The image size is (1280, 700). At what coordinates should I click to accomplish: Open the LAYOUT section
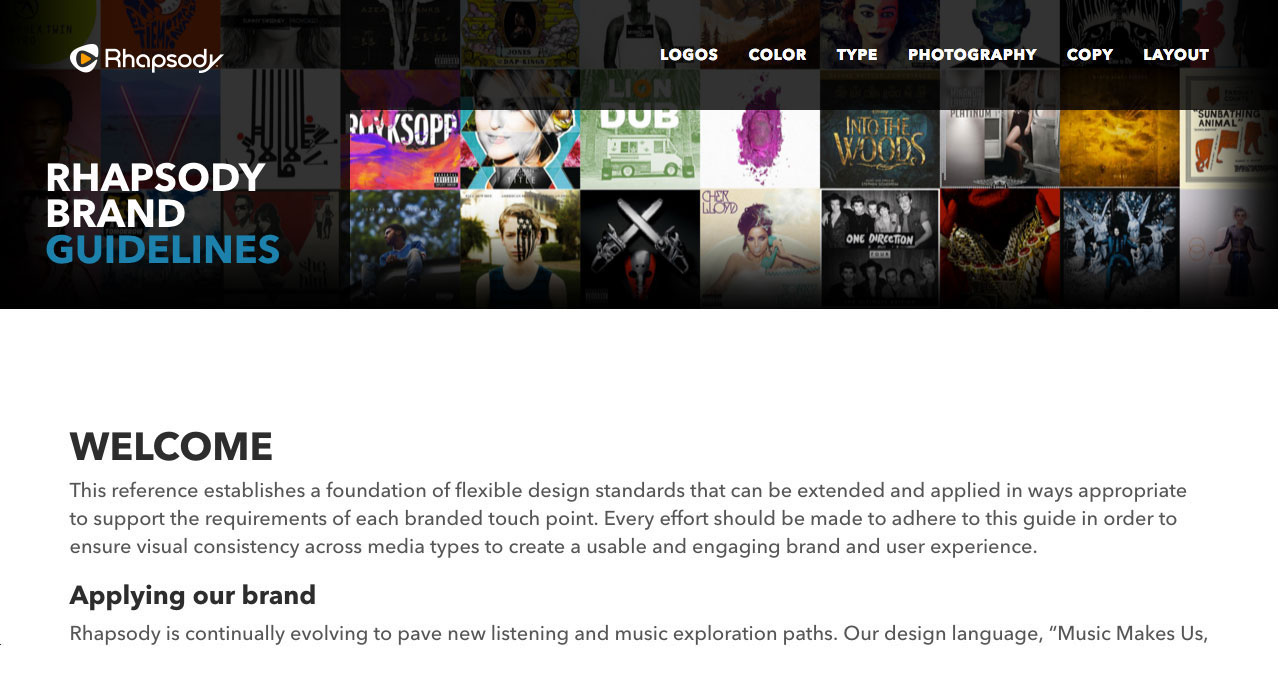click(1175, 55)
